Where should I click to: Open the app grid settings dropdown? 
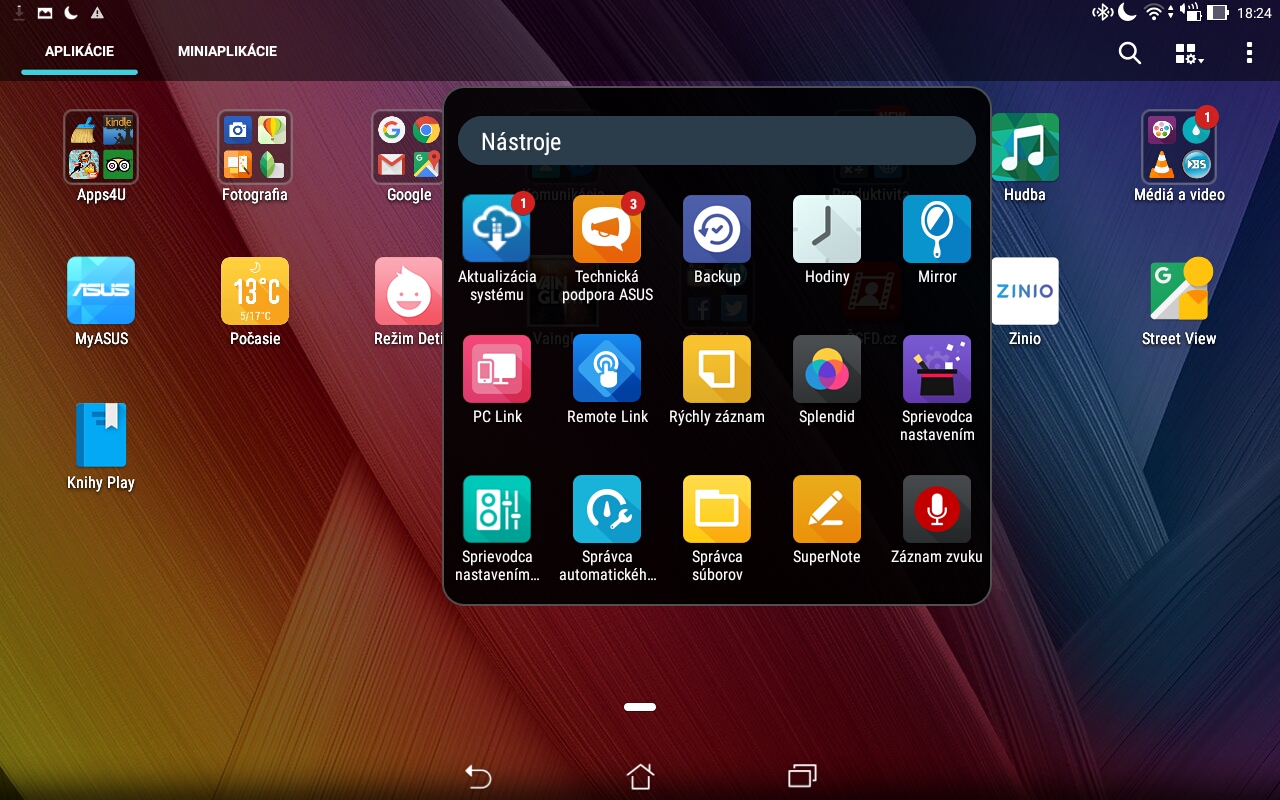point(1188,54)
